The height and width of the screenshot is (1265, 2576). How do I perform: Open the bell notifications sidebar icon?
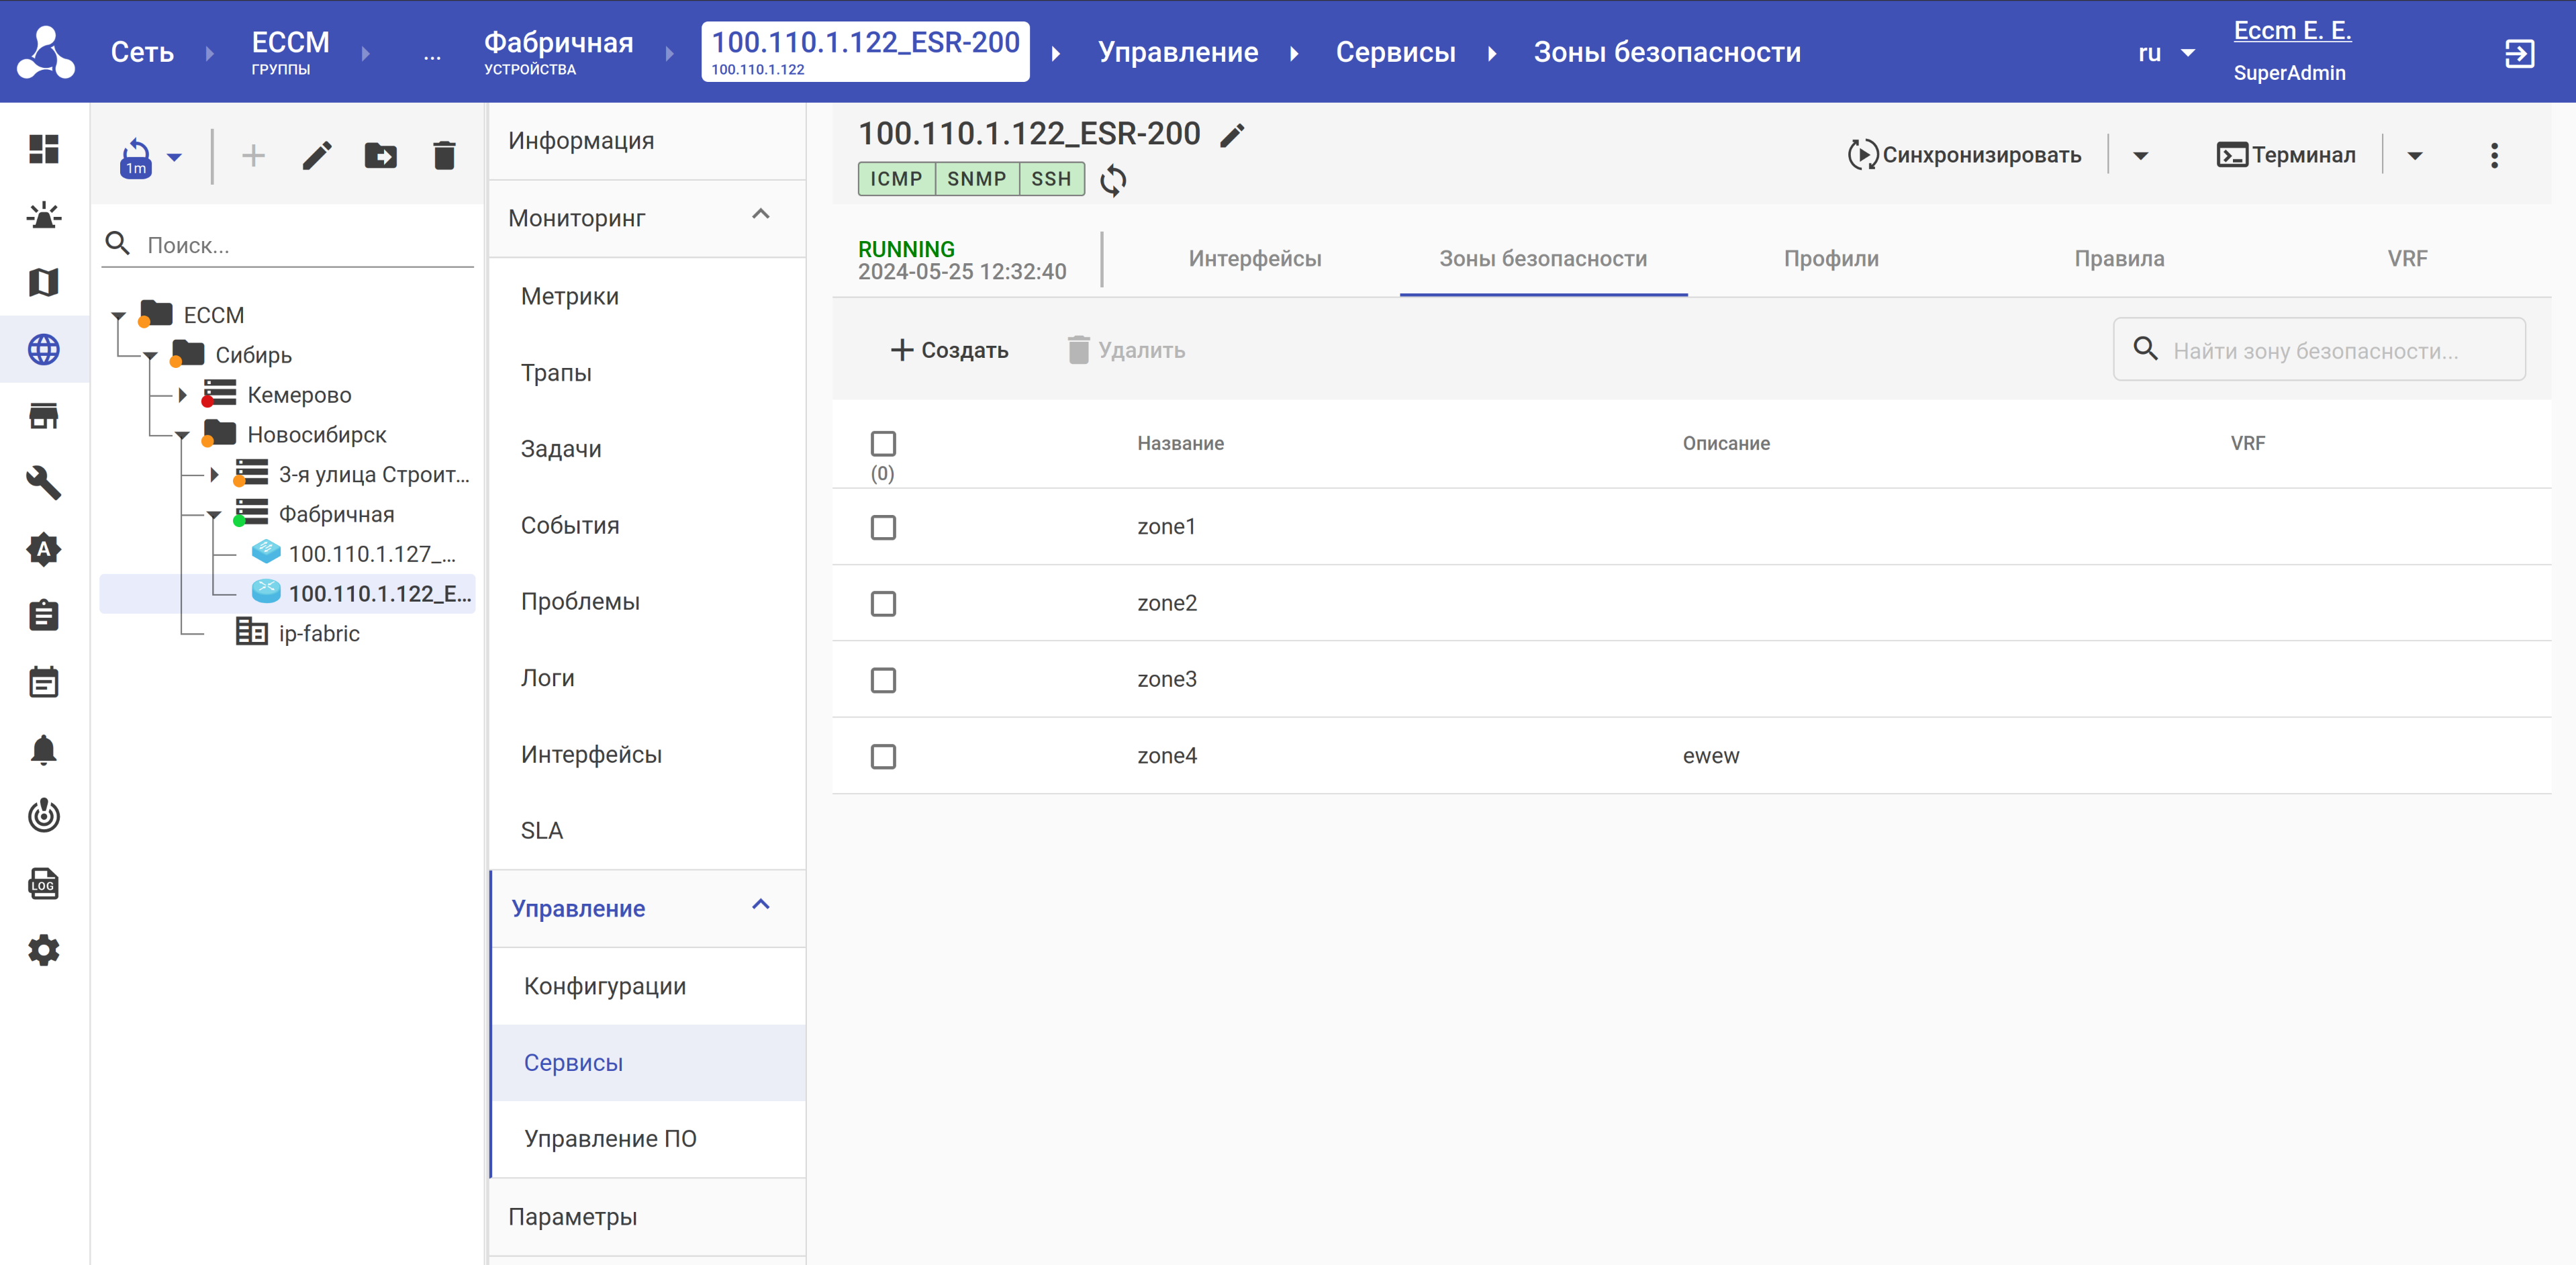(43, 750)
